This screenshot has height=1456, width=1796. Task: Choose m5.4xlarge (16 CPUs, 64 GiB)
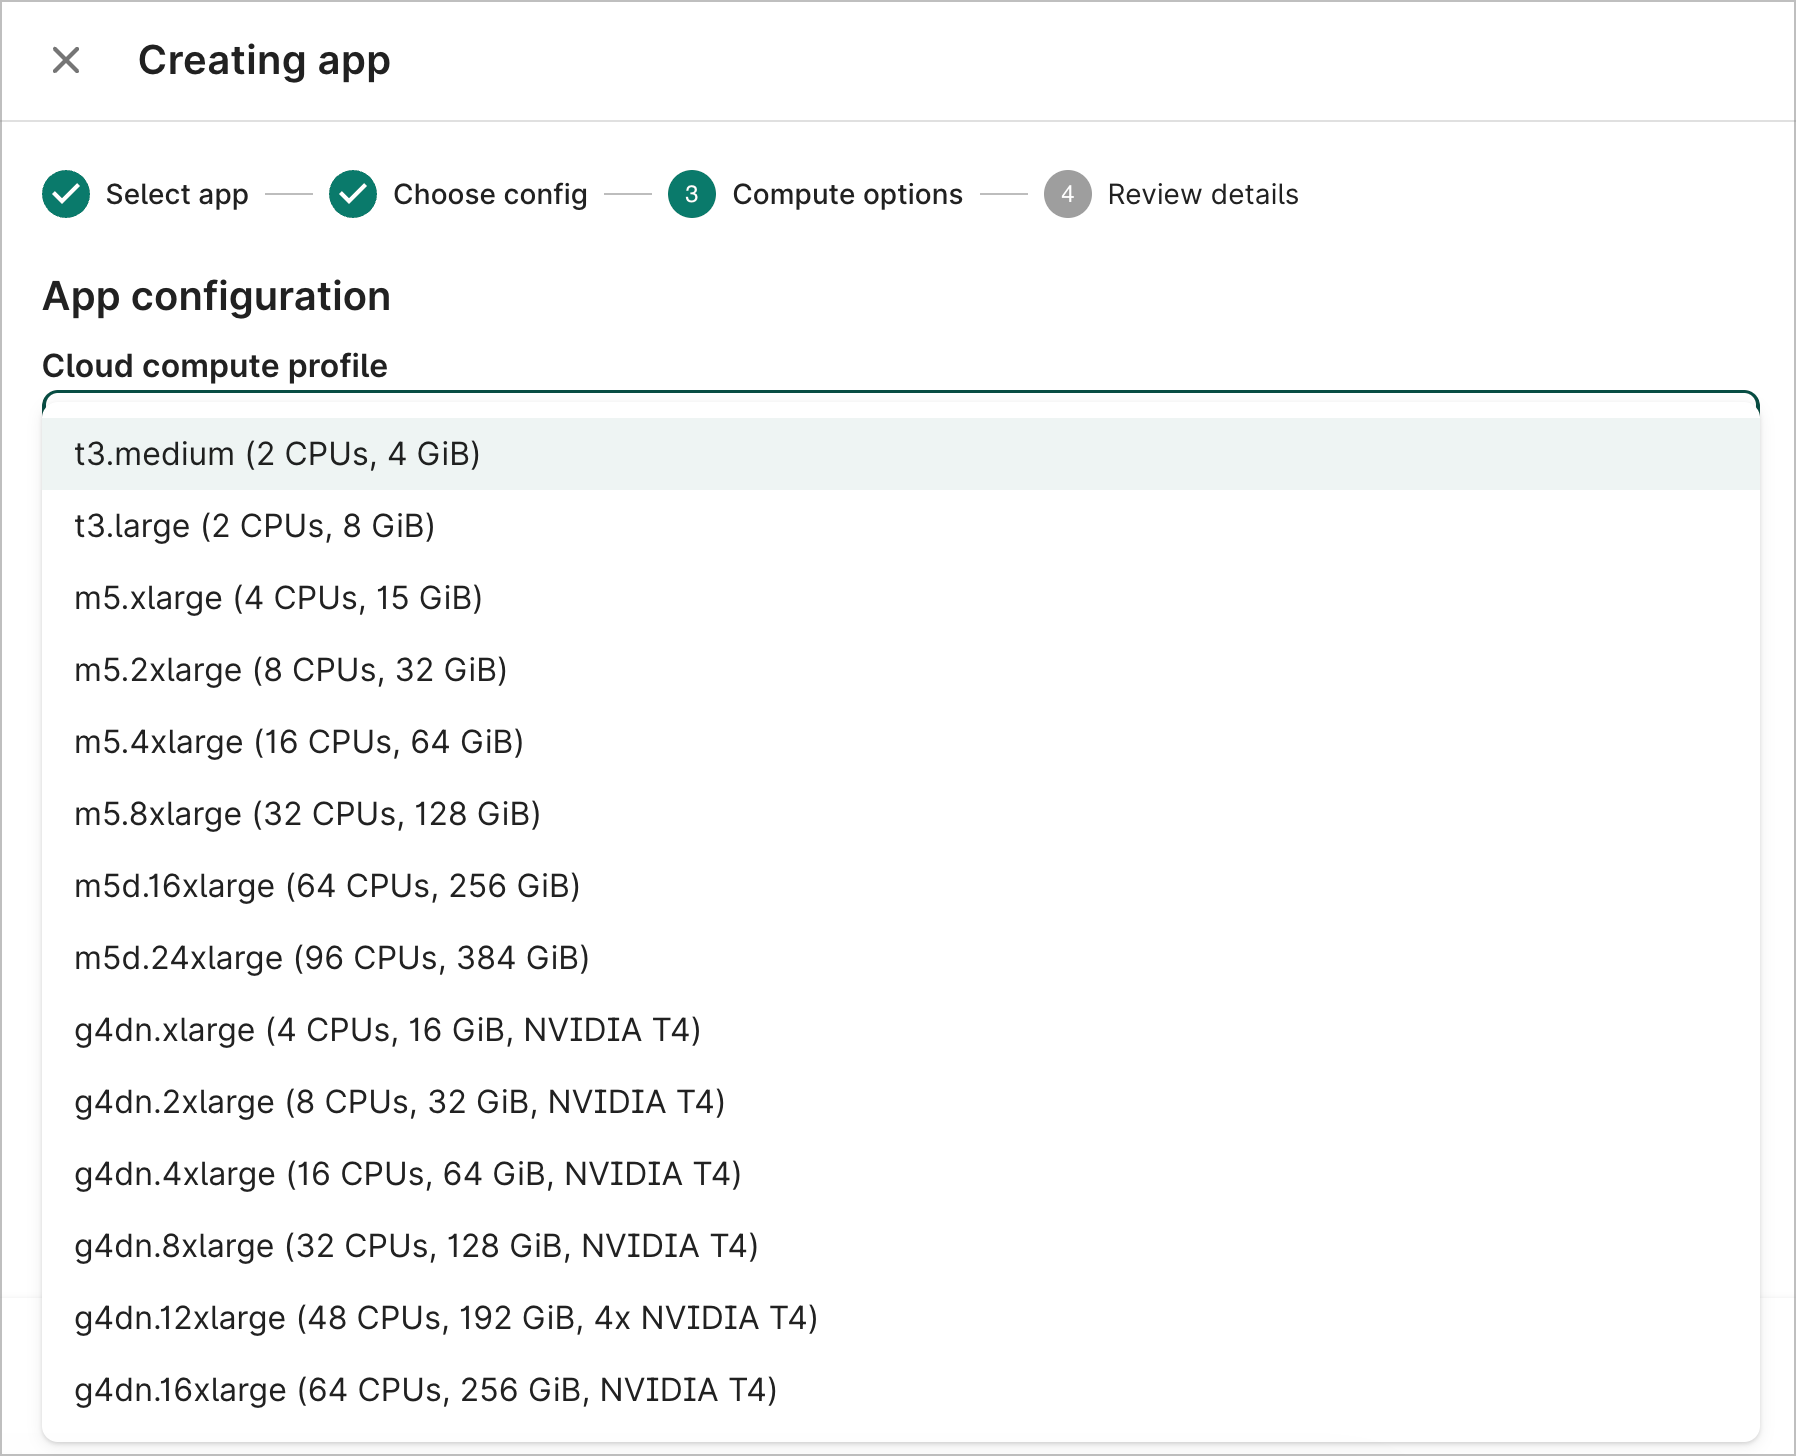click(299, 742)
